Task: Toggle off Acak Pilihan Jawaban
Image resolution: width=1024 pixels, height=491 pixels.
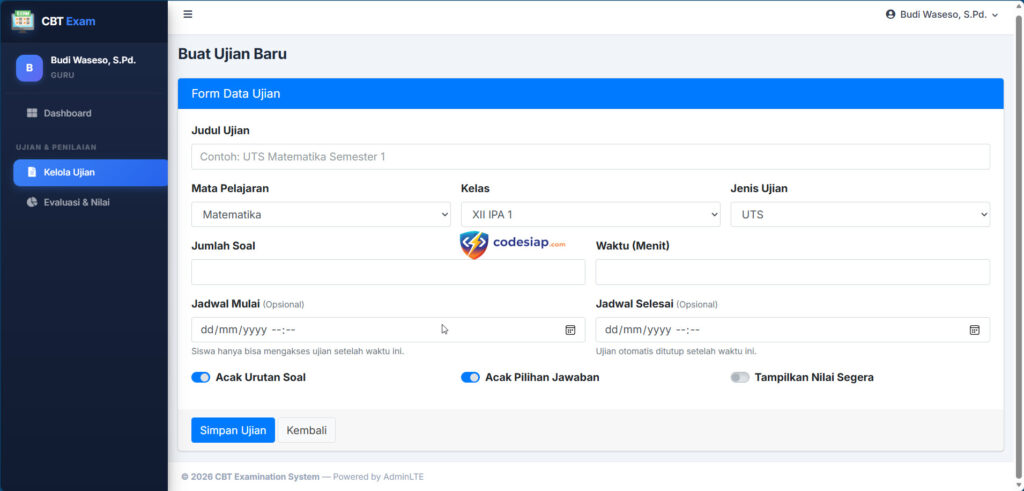Action: (470, 378)
